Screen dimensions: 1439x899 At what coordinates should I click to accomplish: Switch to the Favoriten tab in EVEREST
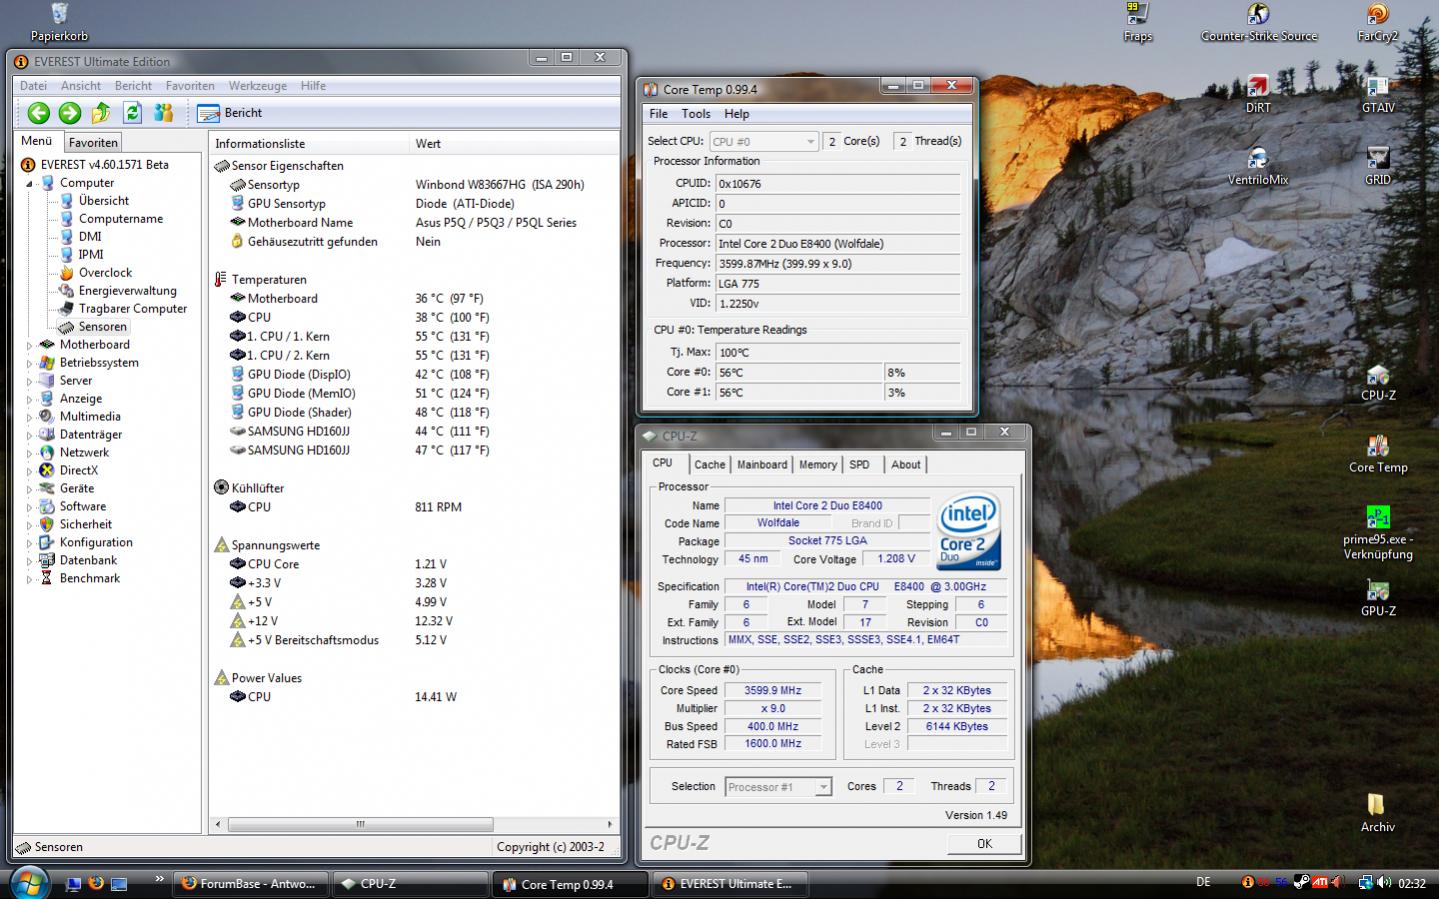pyautogui.click(x=93, y=143)
